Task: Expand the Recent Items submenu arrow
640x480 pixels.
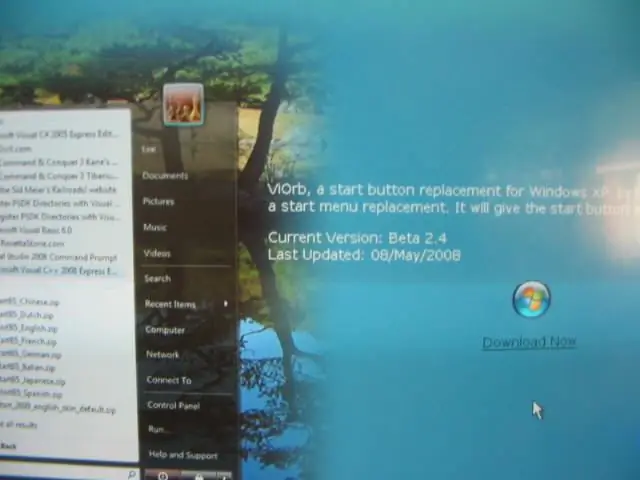Action: pyautogui.click(x=226, y=303)
